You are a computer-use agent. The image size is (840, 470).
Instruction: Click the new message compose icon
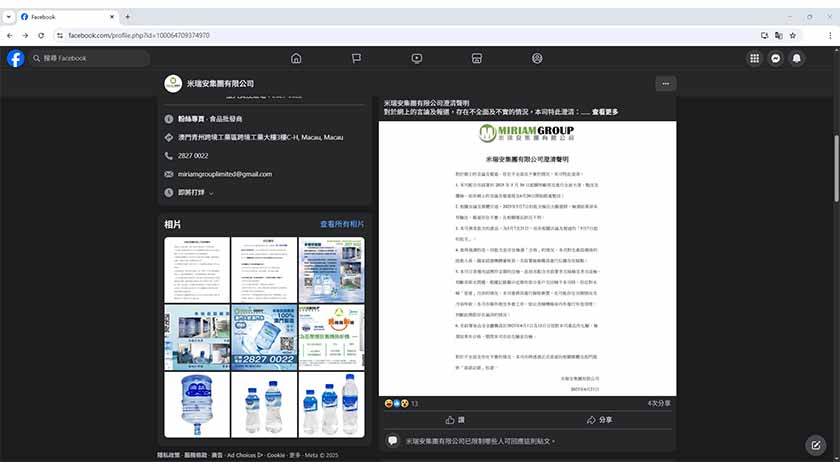[815, 445]
